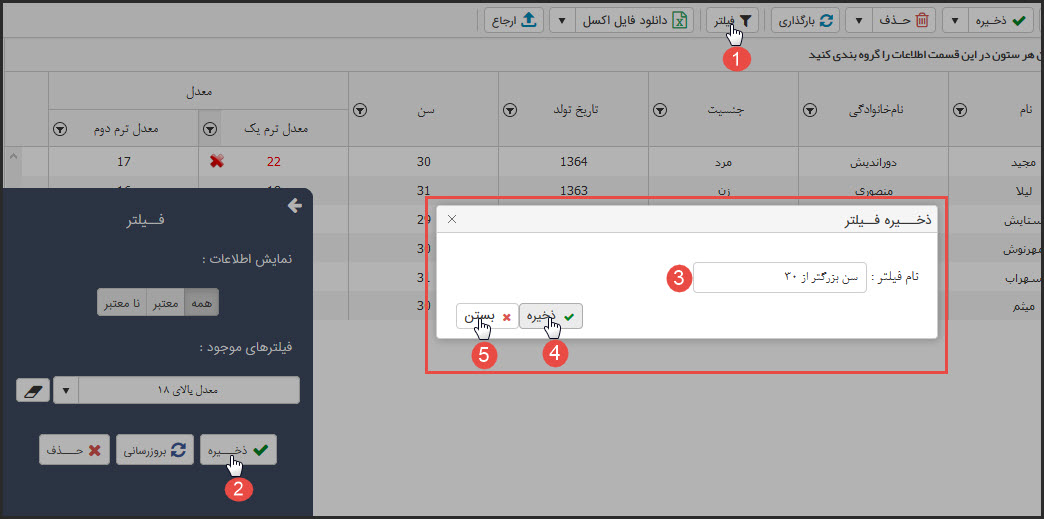The height and width of the screenshot is (519, 1044).
Task: Open the filter menu on تاریخ تولد column
Action: [x=510, y=110]
